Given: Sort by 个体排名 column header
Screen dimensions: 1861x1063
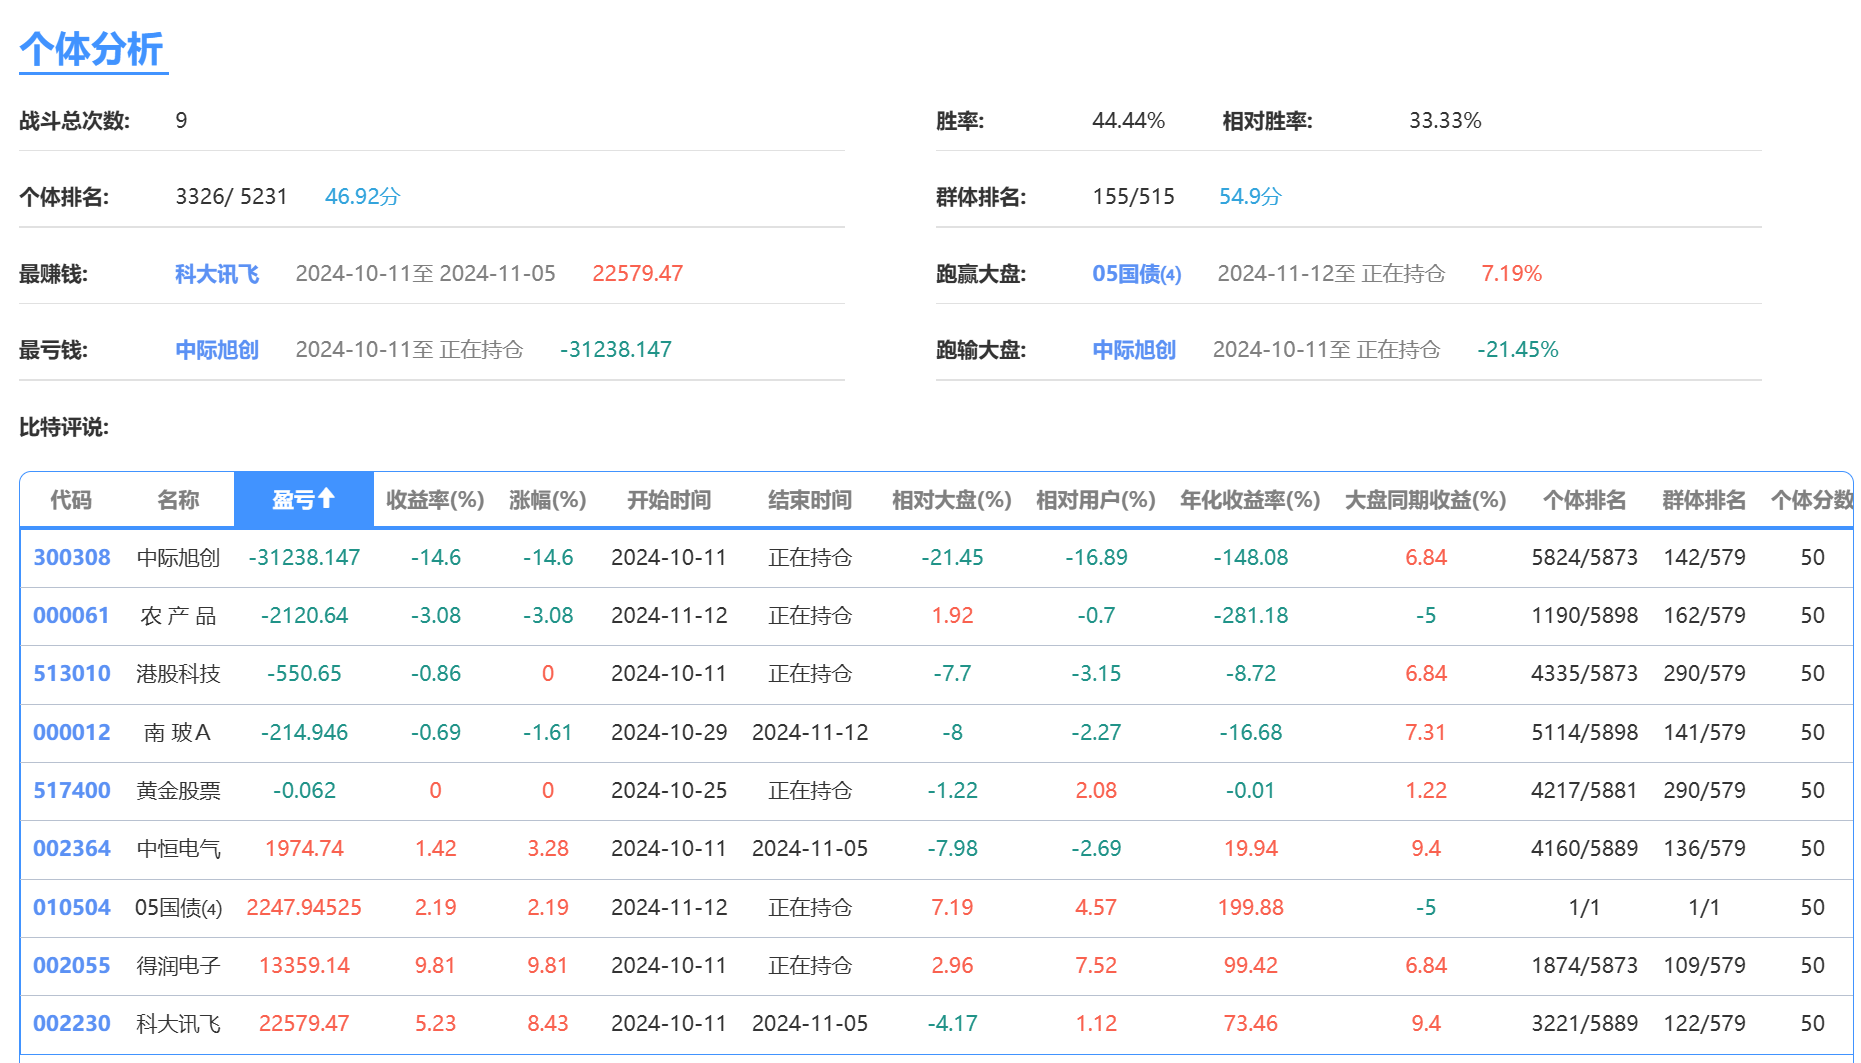Looking at the screenshot, I should tap(1584, 500).
